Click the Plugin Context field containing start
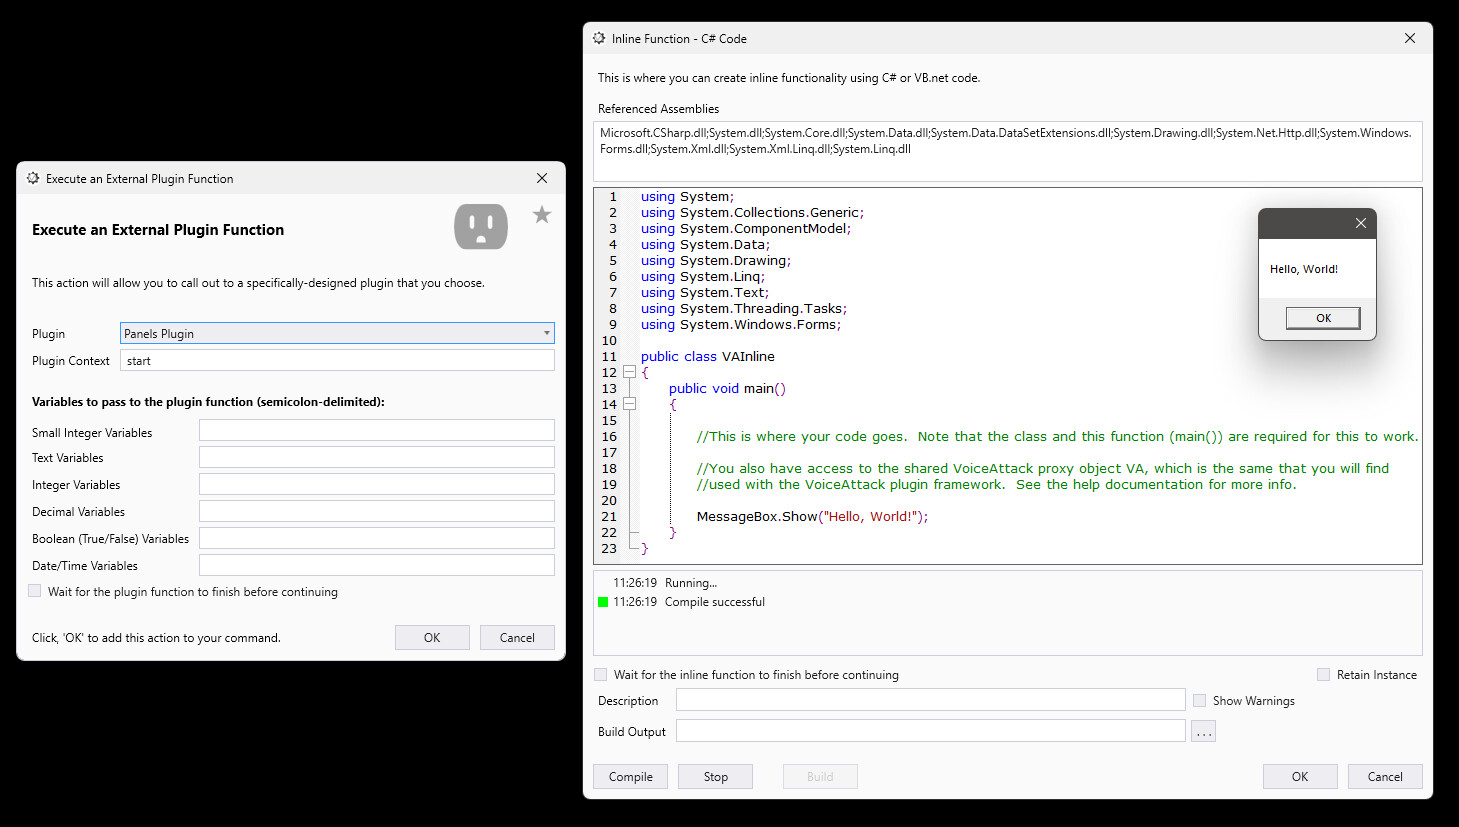This screenshot has width=1459, height=827. [x=336, y=360]
